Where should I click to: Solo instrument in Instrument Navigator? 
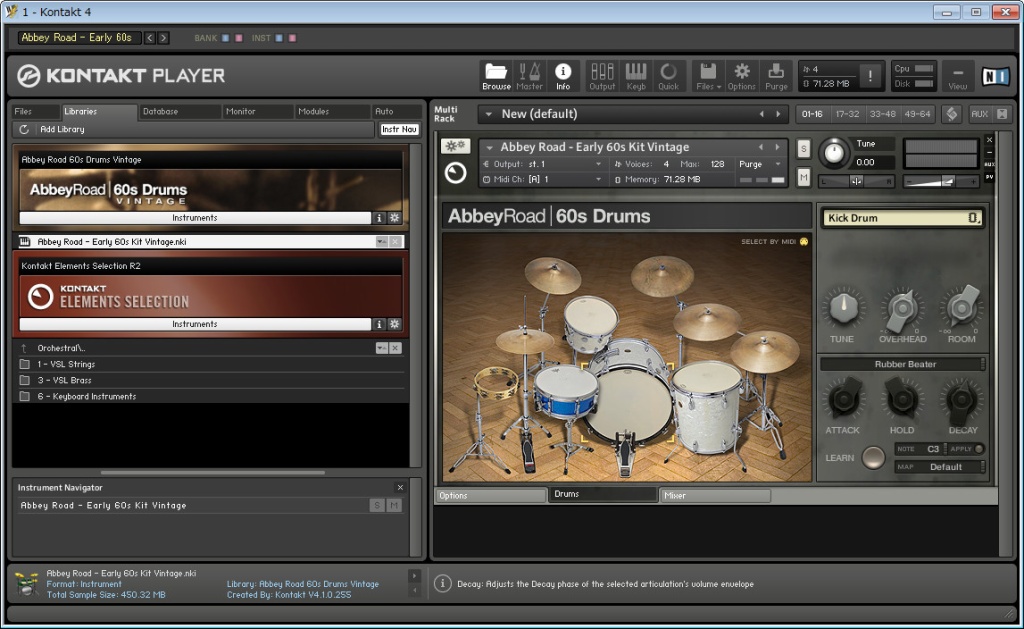(377, 505)
